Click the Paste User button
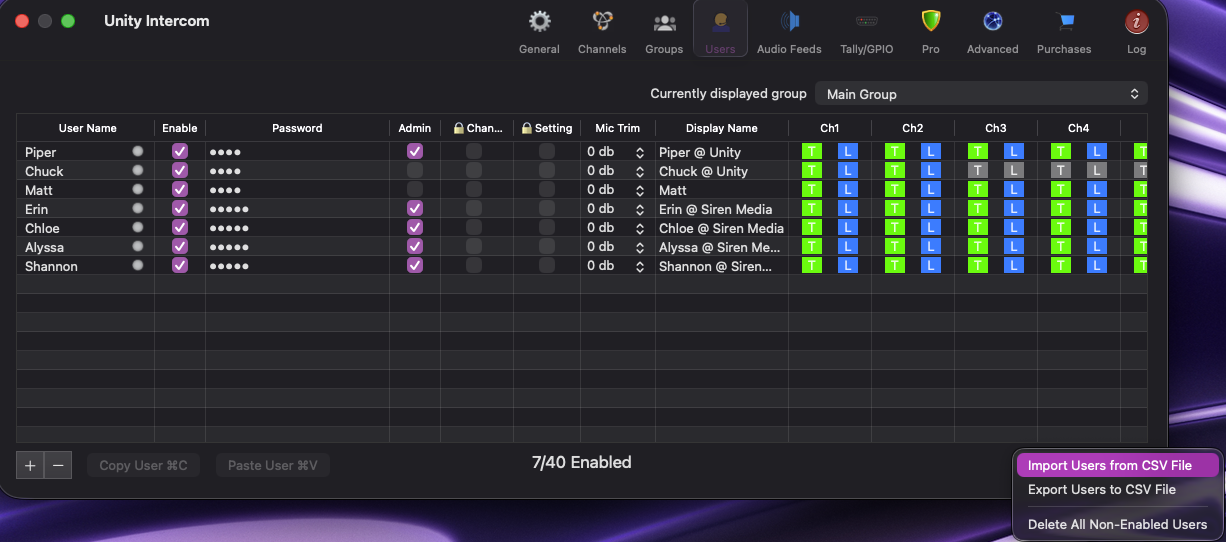1226x542 pixels. (x=272, y=465)
